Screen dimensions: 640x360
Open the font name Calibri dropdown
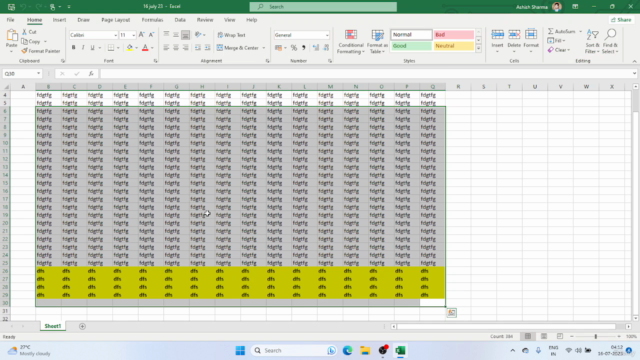(x=115, y=36)
